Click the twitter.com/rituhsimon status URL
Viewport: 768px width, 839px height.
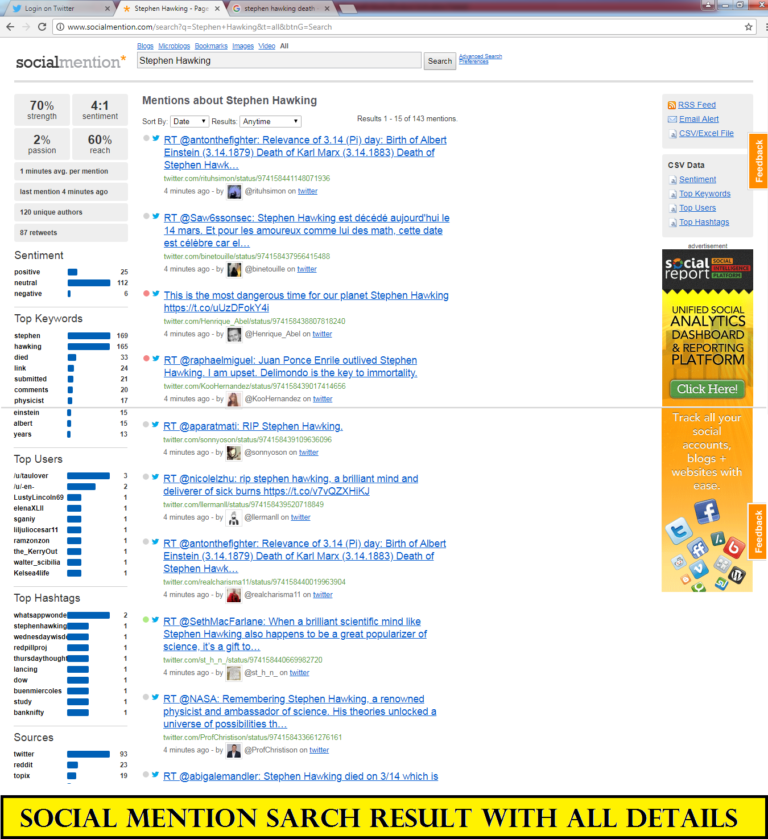click(x=247, y=178)
